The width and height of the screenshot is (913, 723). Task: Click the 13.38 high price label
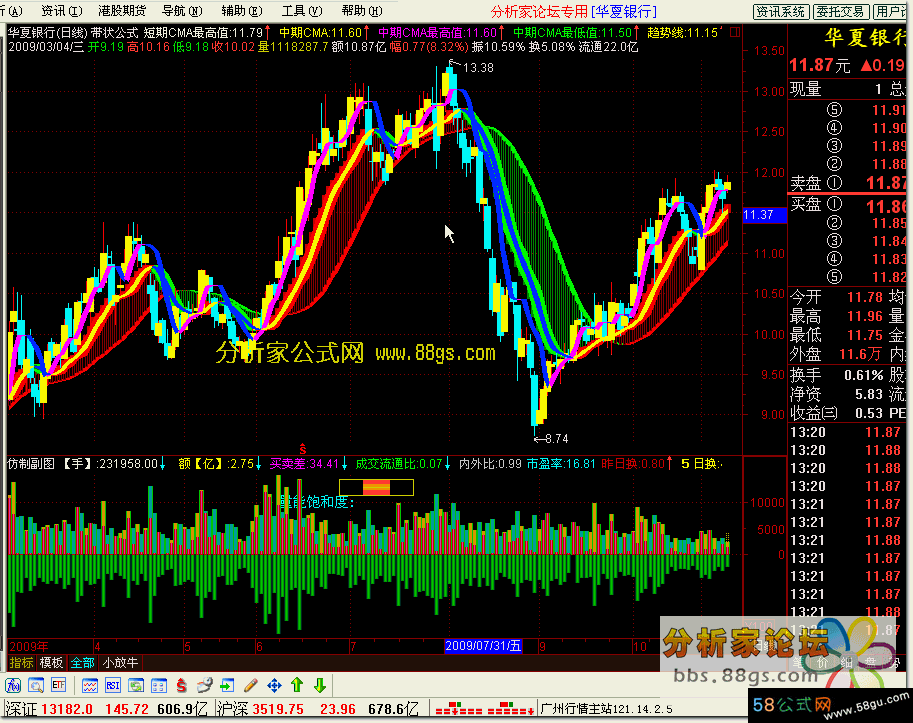pyautogui.click(x=478, y=68)
